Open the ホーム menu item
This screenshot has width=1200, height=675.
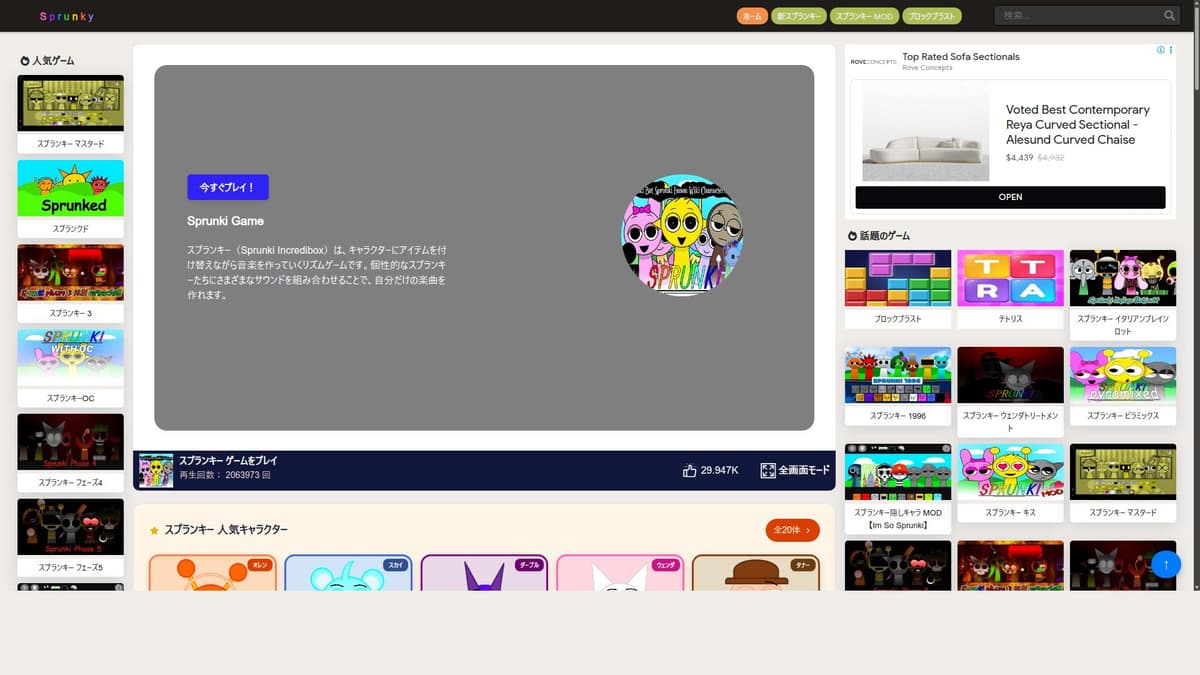tap(752, 16)
